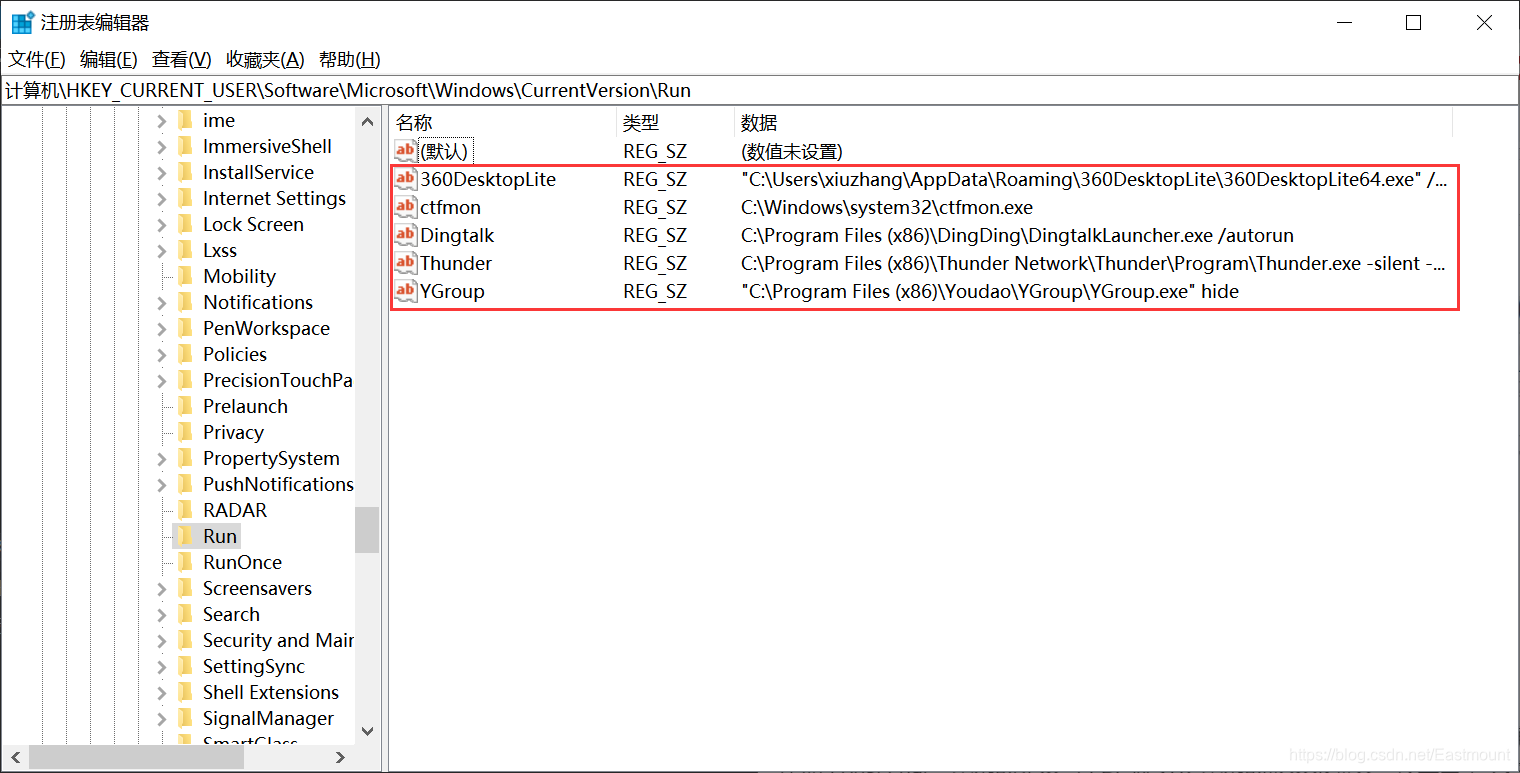Viewport: 1520px width, 773px height.
Task: Click the folder icon next to RunOnce
Action: click(185, 563)
